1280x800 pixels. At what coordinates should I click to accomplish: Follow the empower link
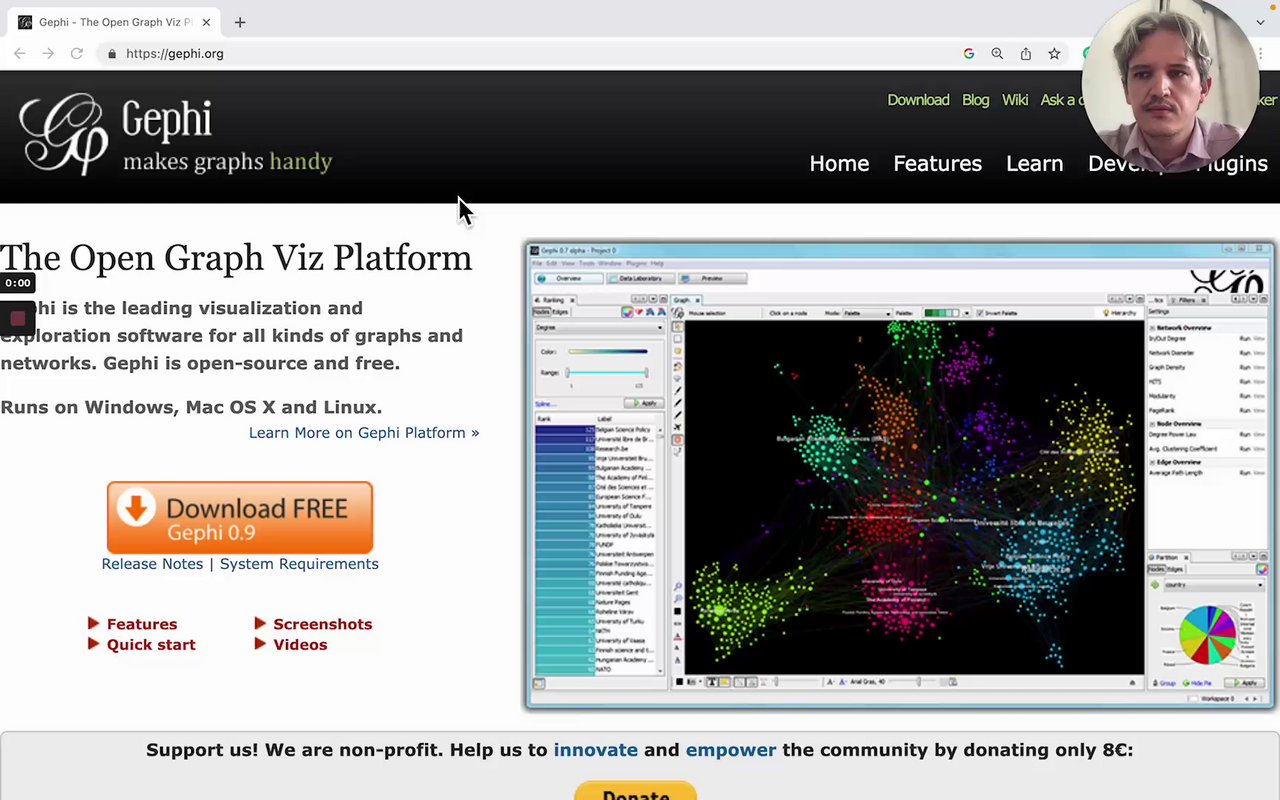[731, 750]
